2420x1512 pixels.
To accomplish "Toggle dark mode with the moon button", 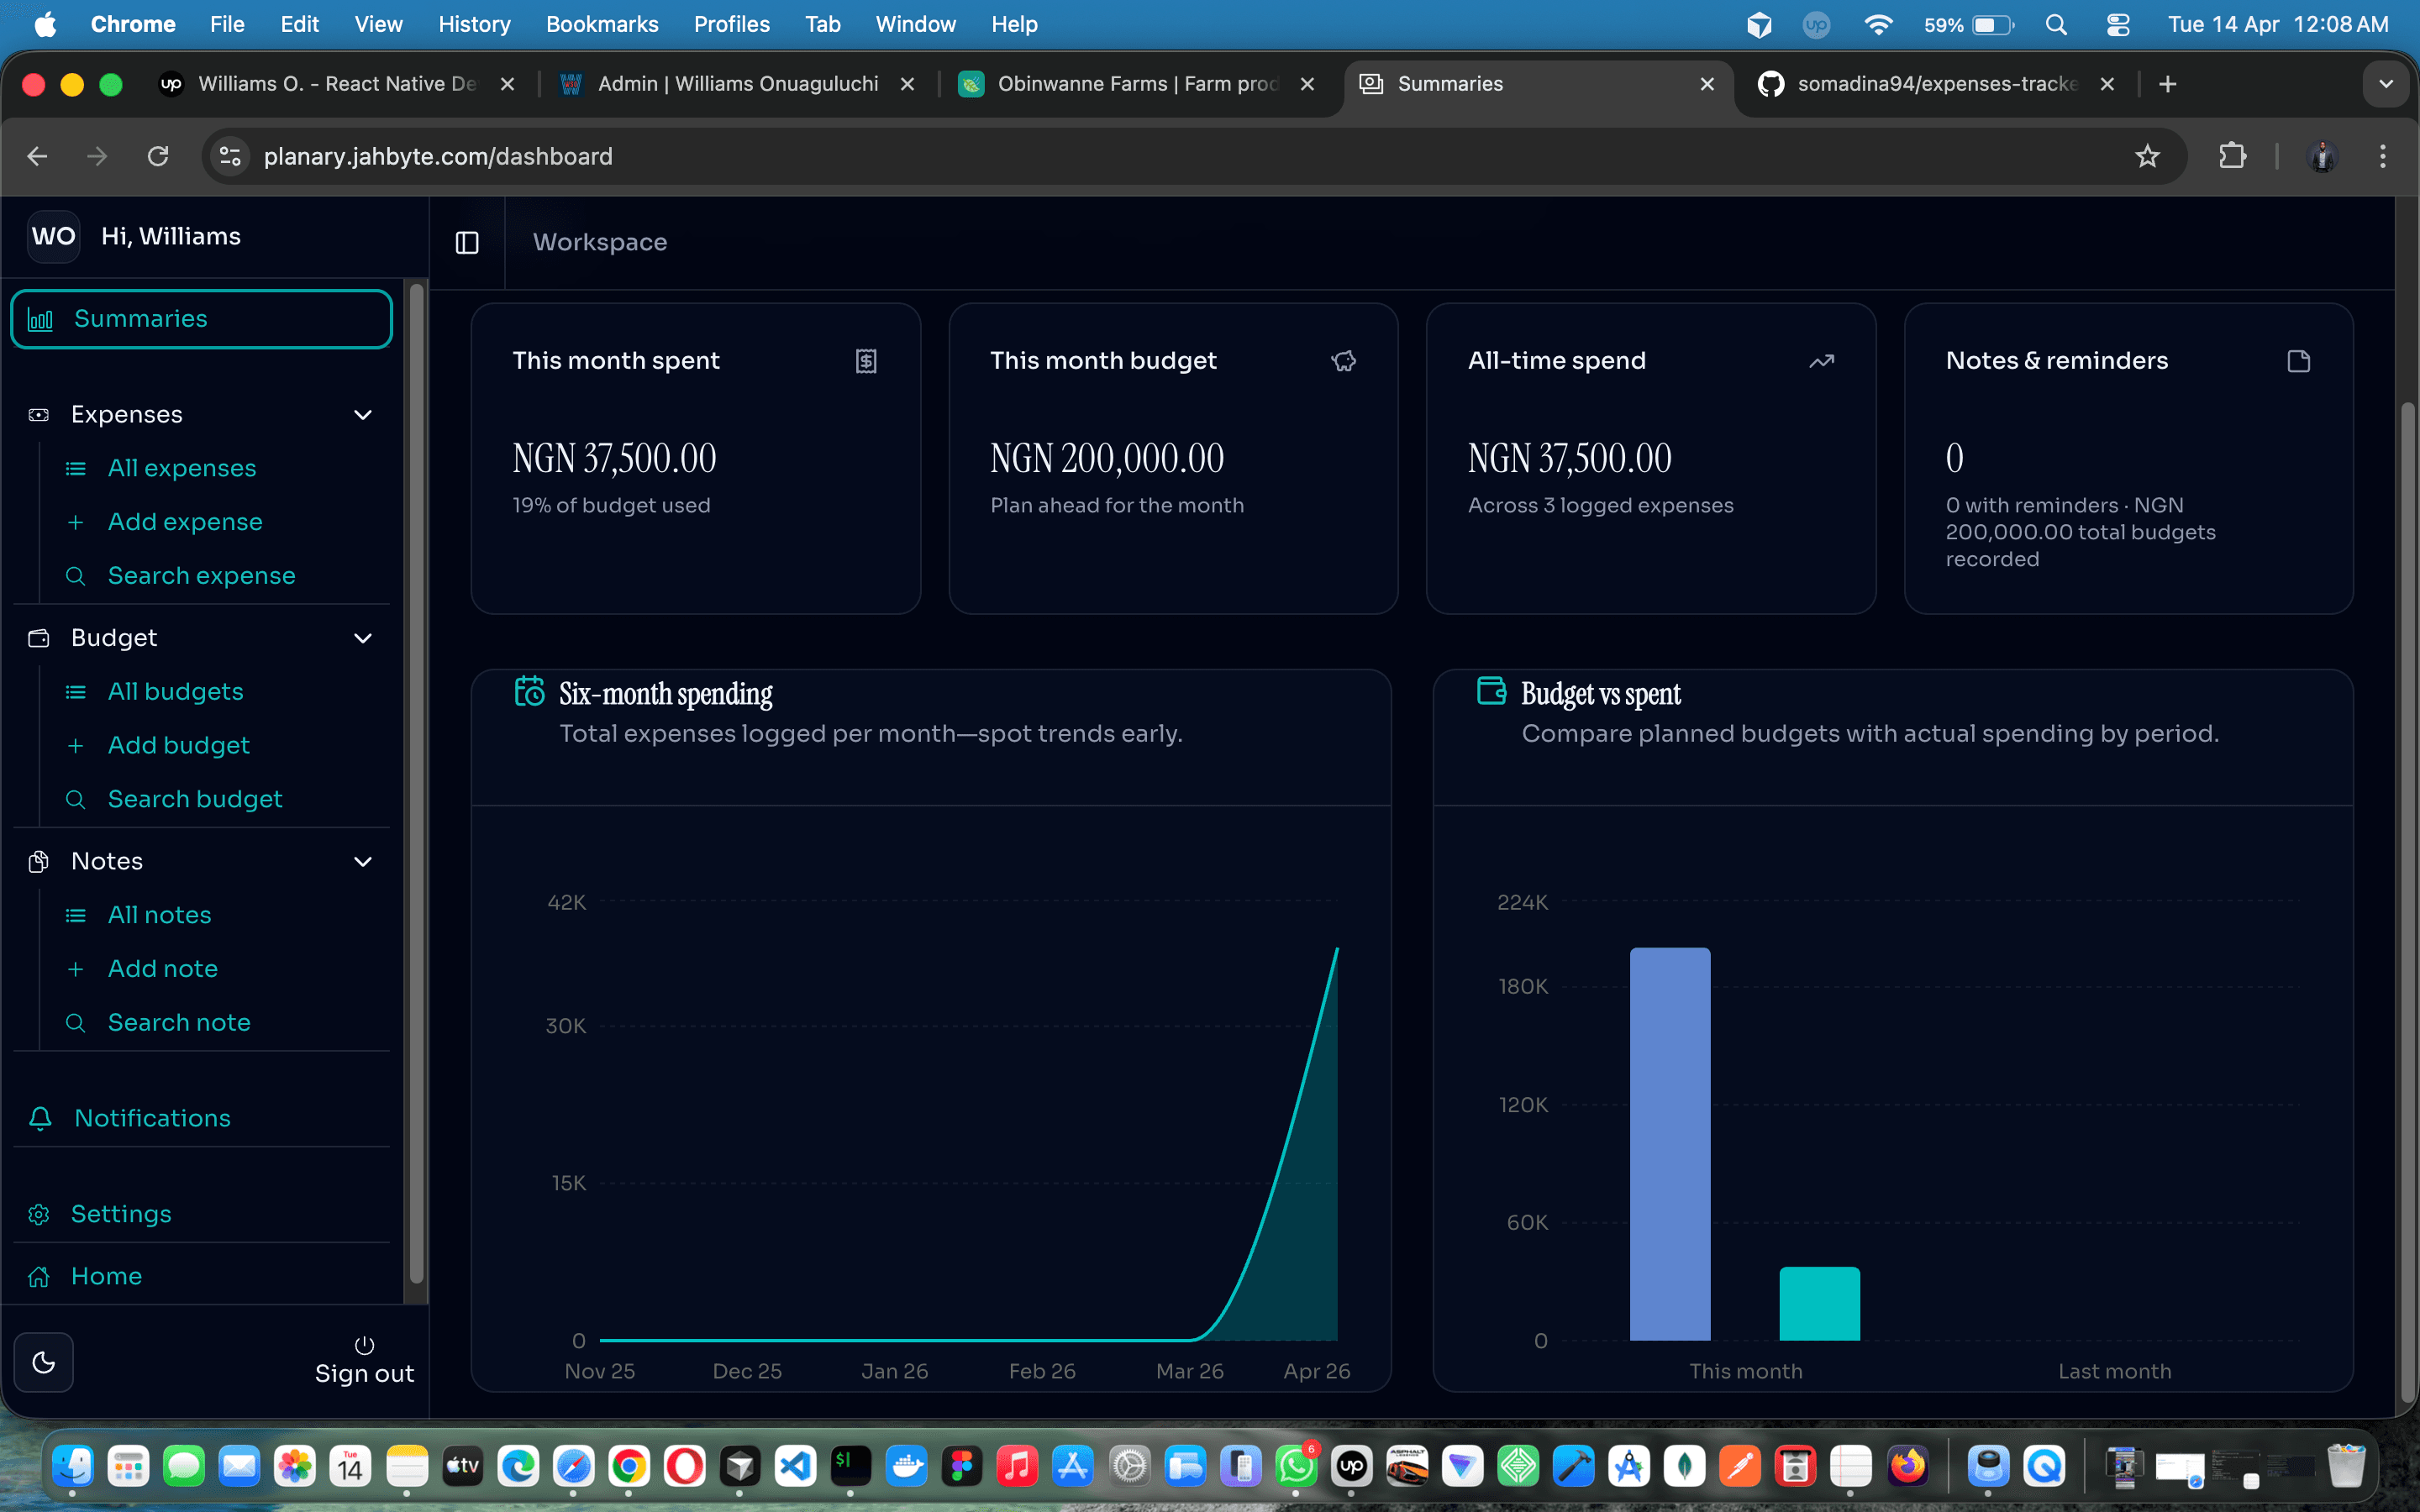I will [x=44, y=1362].
